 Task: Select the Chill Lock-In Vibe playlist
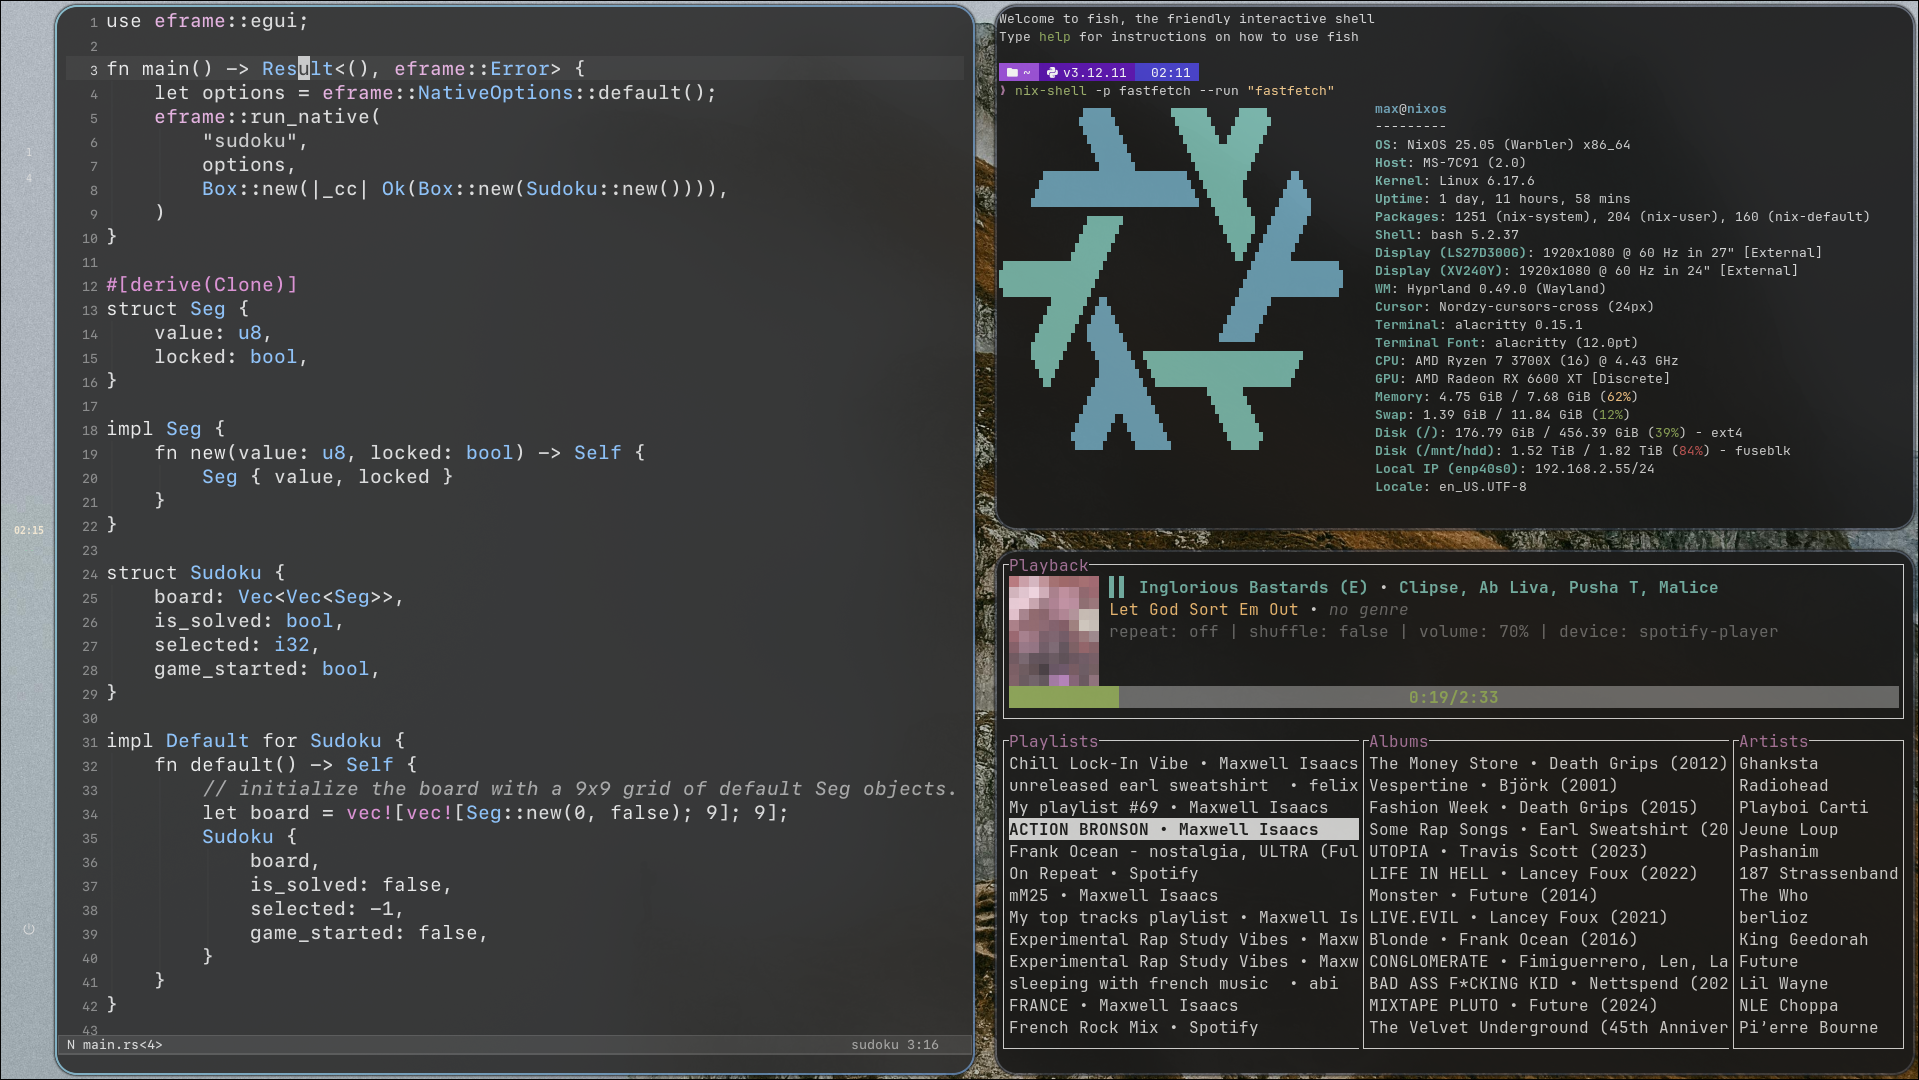(x=1183, y=763)
